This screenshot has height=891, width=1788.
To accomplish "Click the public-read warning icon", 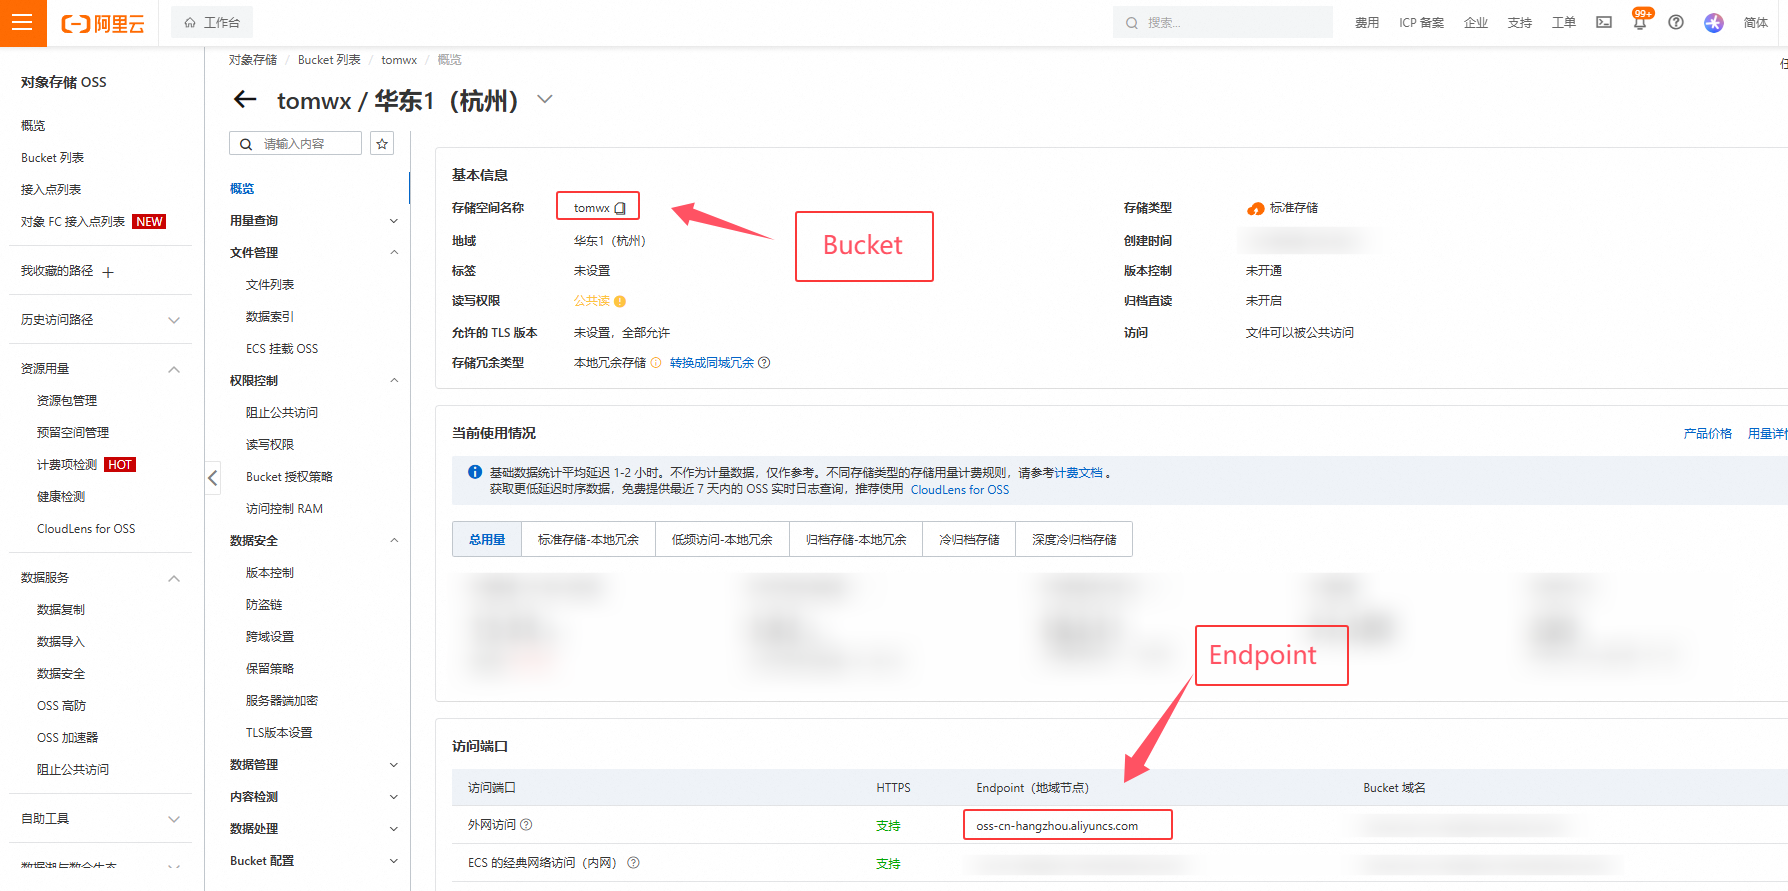I will click(620, 301).
